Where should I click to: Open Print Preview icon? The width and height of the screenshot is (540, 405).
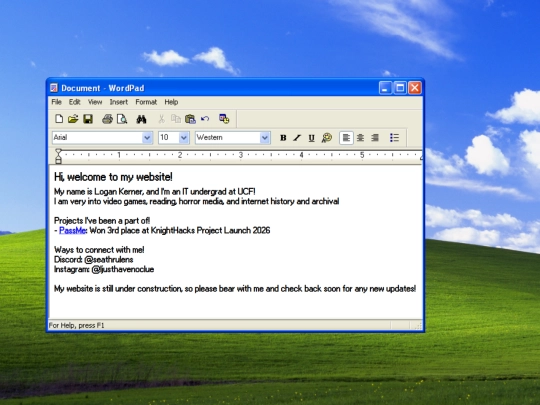tap(122, 119)
